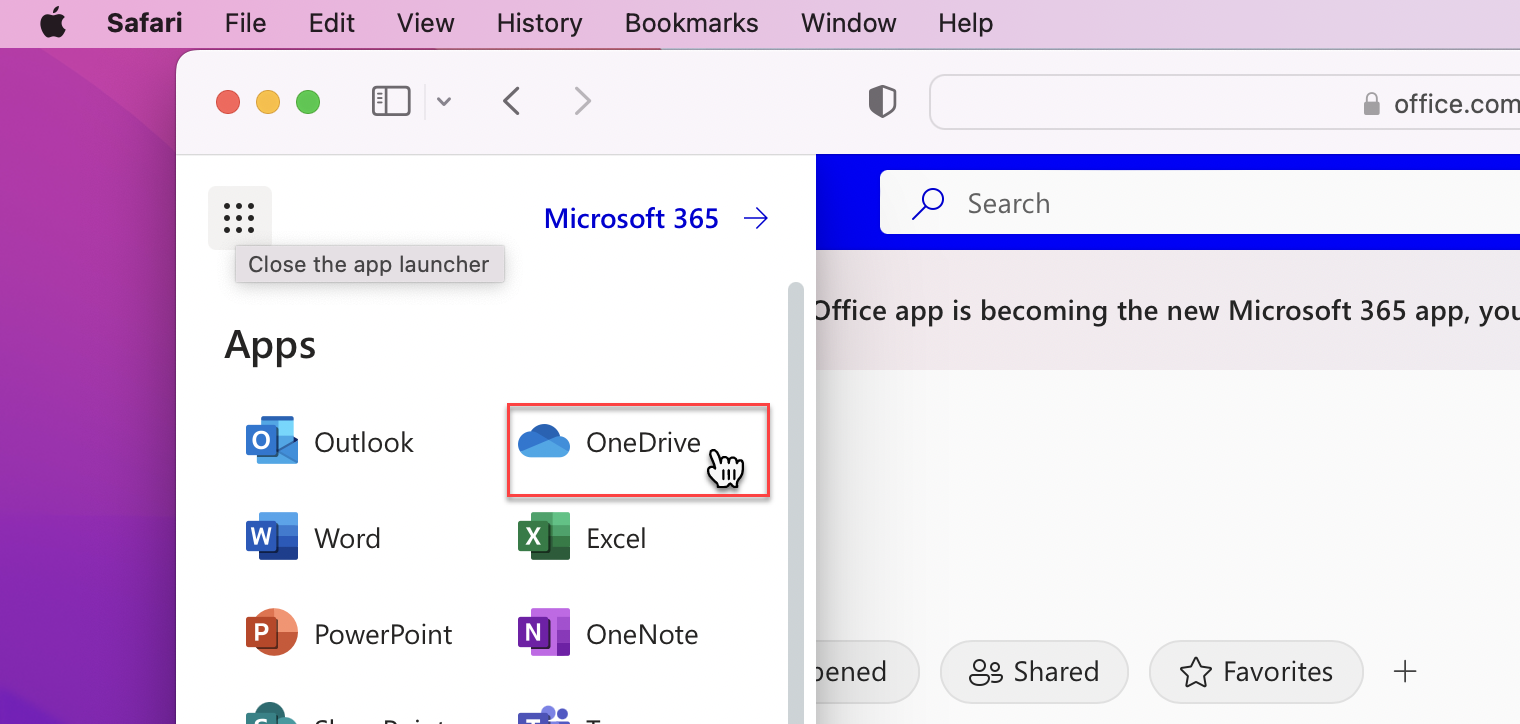1520x724 pixels.
Task: Close the app launcher waffle icon
Action: click(x=239, y=218)
